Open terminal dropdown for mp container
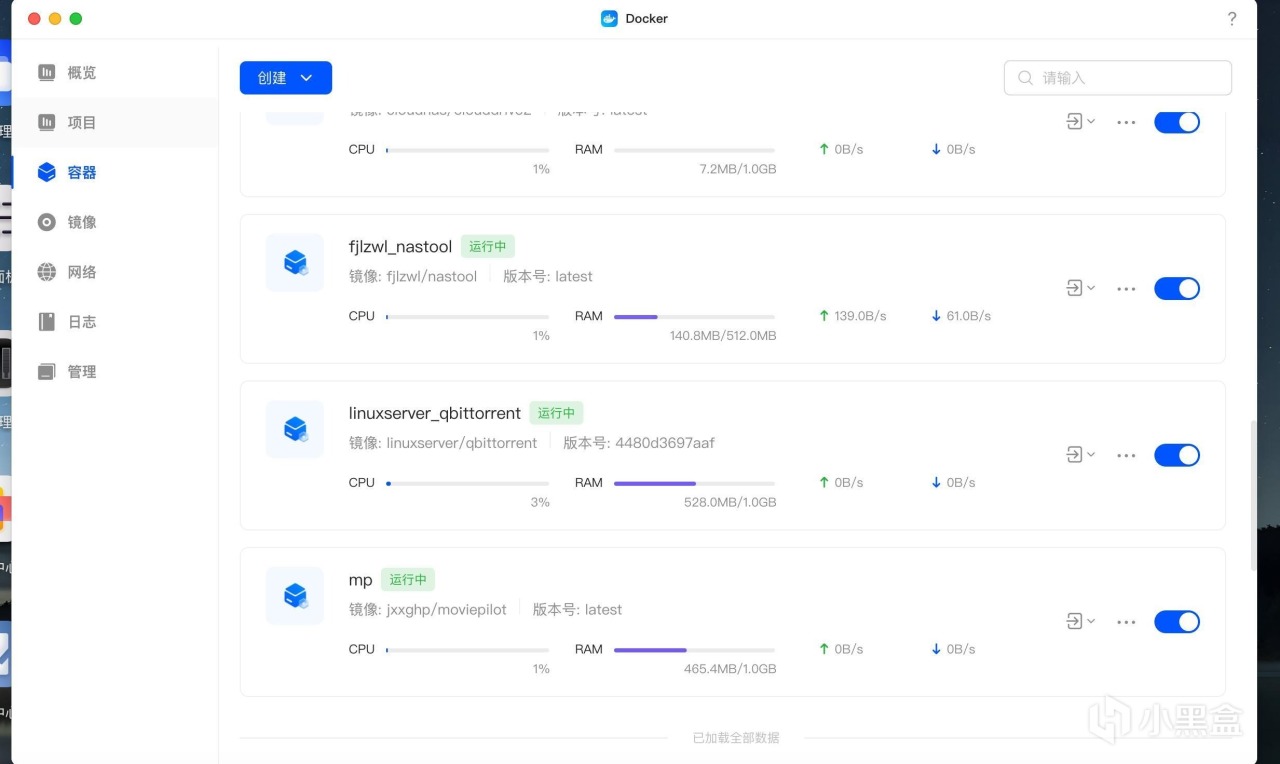 pyautogui.click(x=1080, y=622)
